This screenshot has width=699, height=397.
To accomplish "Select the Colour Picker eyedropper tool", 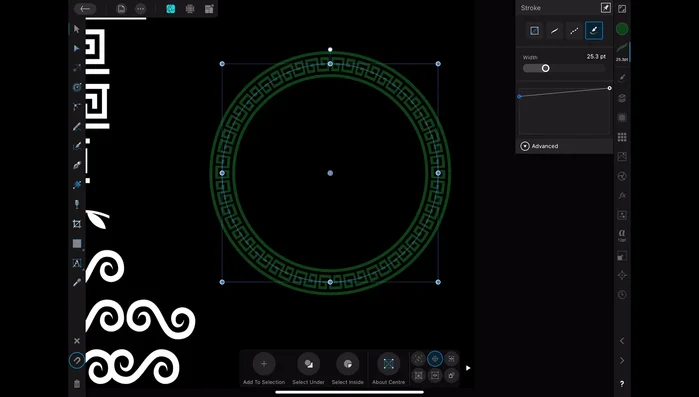I will pyautogui.click(x=77, y=282).
